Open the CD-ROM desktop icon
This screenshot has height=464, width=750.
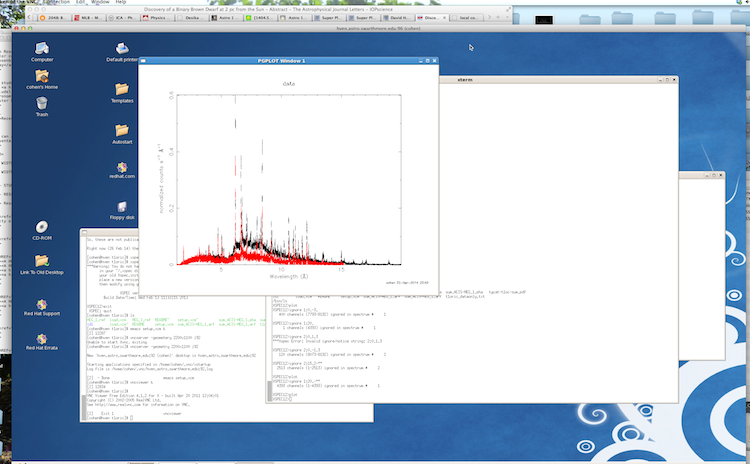(42, 228)
